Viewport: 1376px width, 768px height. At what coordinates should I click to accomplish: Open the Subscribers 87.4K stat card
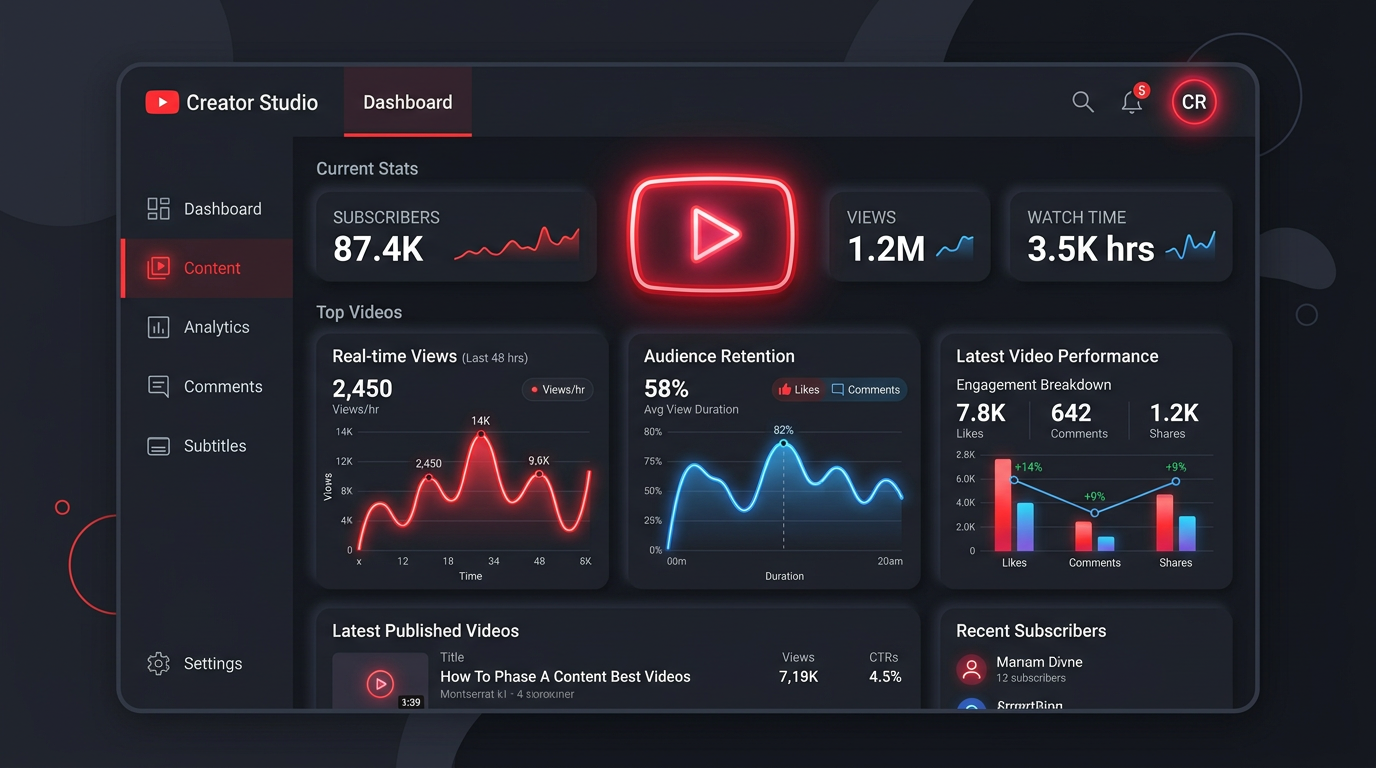[456, 236]
